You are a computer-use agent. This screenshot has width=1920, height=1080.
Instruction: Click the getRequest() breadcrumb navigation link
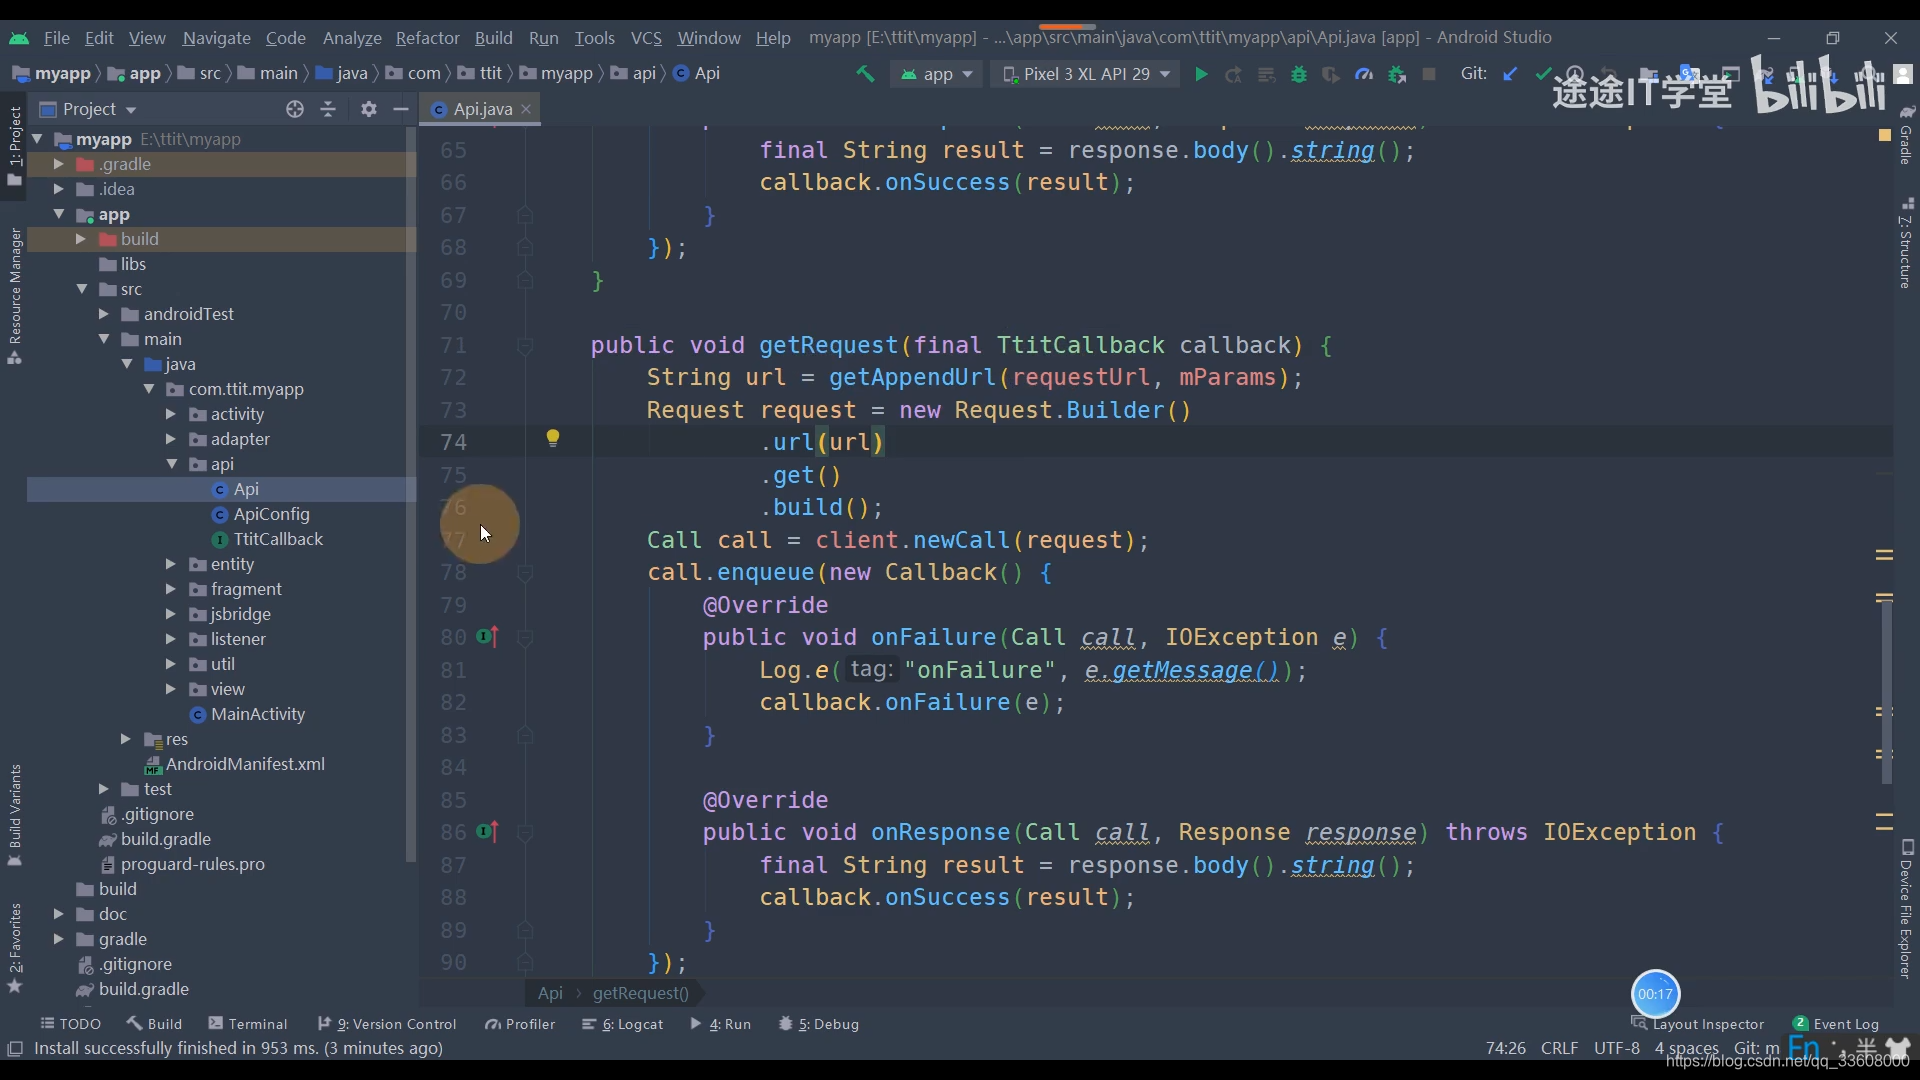(x=641, y=992)
